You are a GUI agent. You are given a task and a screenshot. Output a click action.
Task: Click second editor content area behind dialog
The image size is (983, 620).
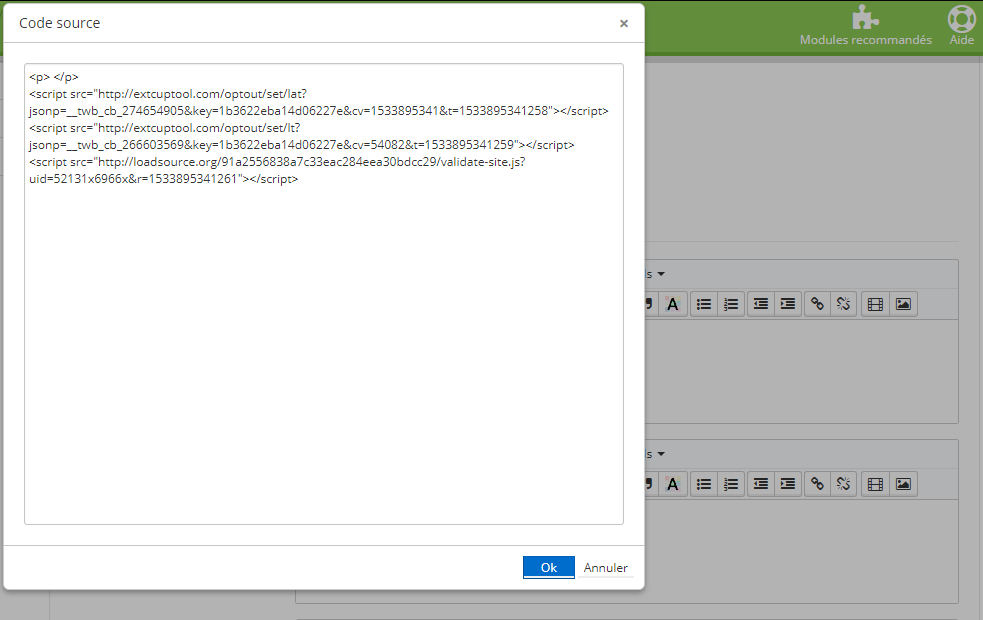pos(801,551)
